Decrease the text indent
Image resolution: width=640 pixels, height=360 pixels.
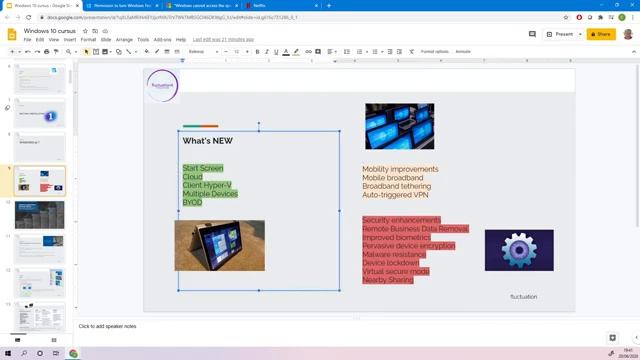[x=390, y=52]
